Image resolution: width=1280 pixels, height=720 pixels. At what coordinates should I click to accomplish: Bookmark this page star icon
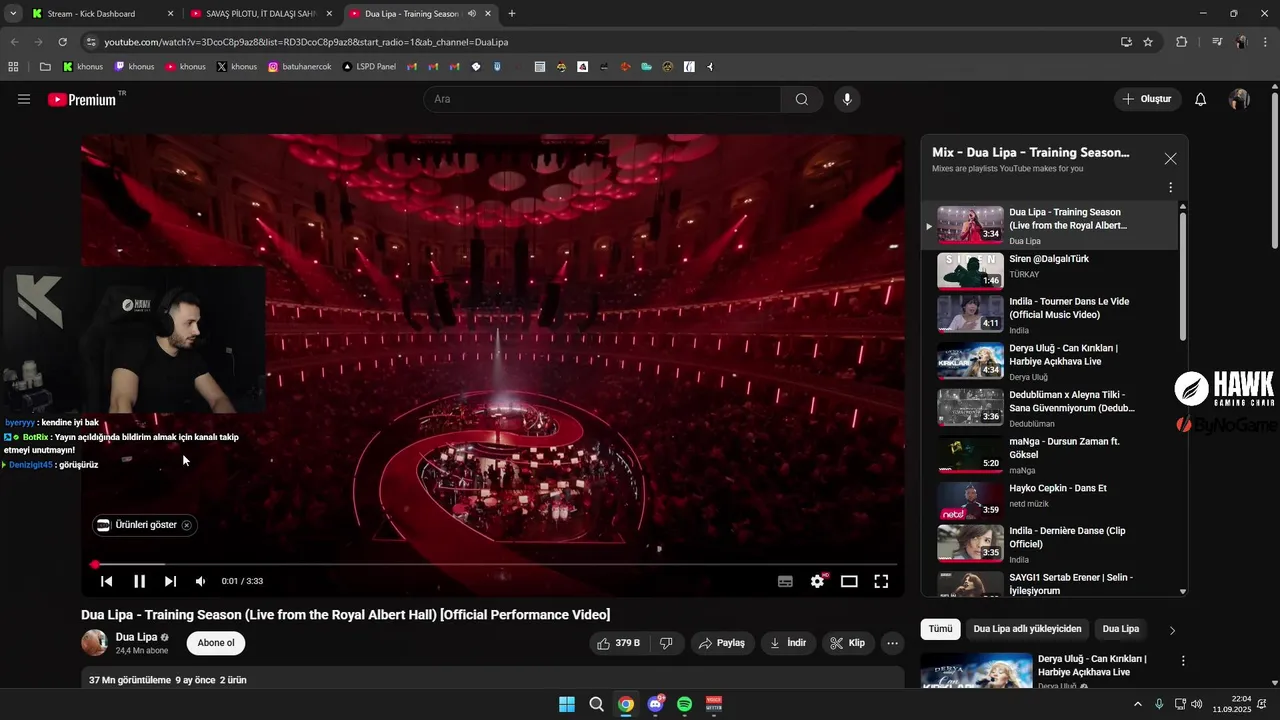pyautogui.click(x=1148, y=42)
